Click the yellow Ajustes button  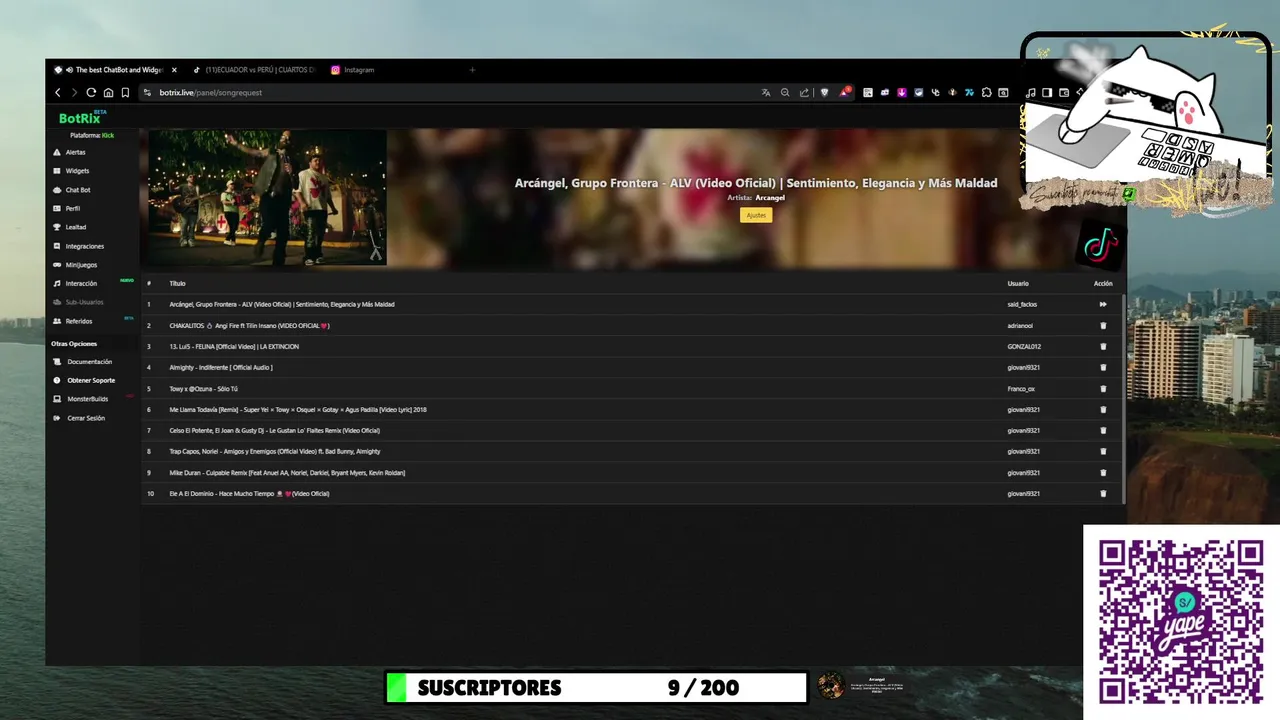click(756, 215)
